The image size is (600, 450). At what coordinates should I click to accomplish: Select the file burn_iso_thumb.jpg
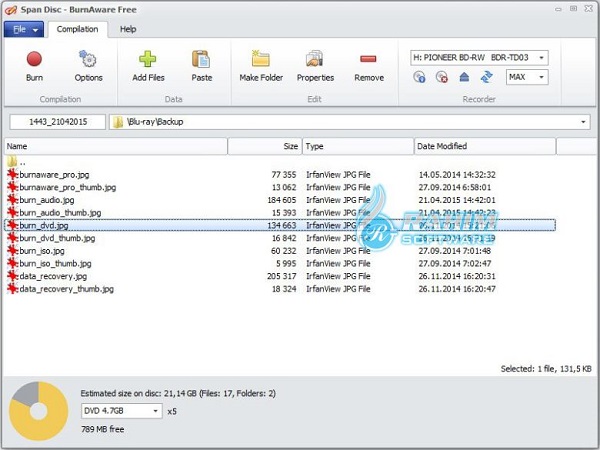55,263
